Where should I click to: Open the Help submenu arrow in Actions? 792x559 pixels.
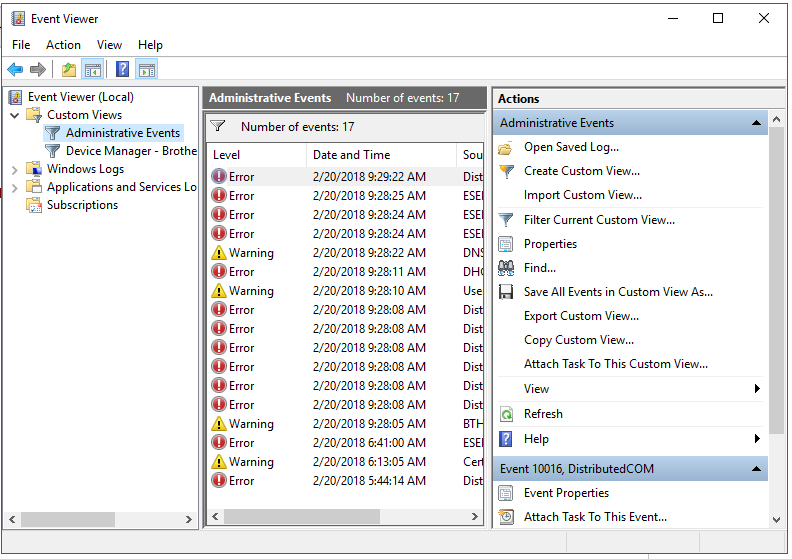tap(757, 438)
